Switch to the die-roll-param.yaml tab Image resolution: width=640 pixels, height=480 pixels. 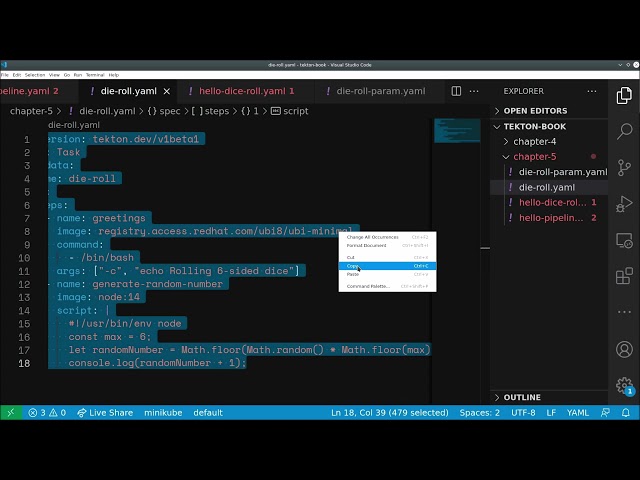pos(380,91)
